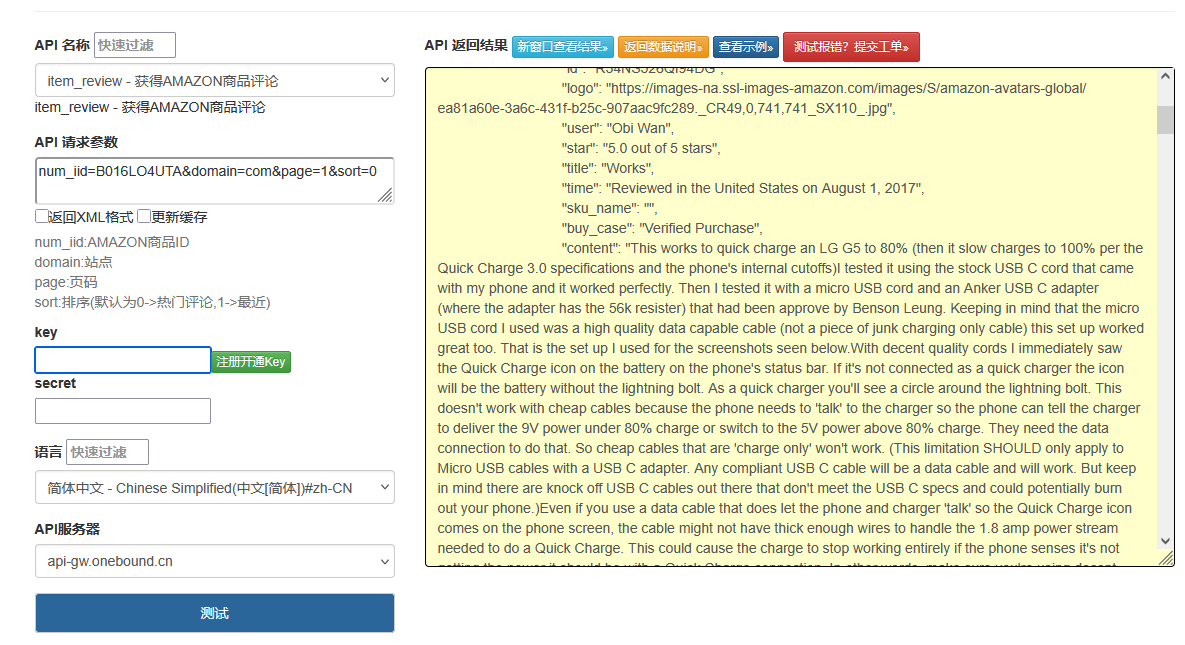Click the API name quick filter field
Viewport: 1185px width, 645px height.
[x=135, y=45]
